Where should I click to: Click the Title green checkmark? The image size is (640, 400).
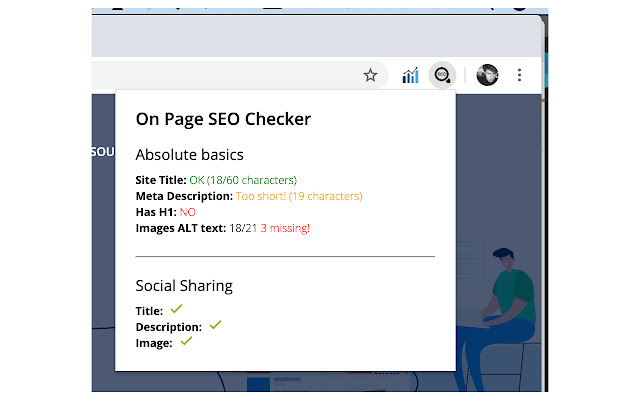pos(177,310)
